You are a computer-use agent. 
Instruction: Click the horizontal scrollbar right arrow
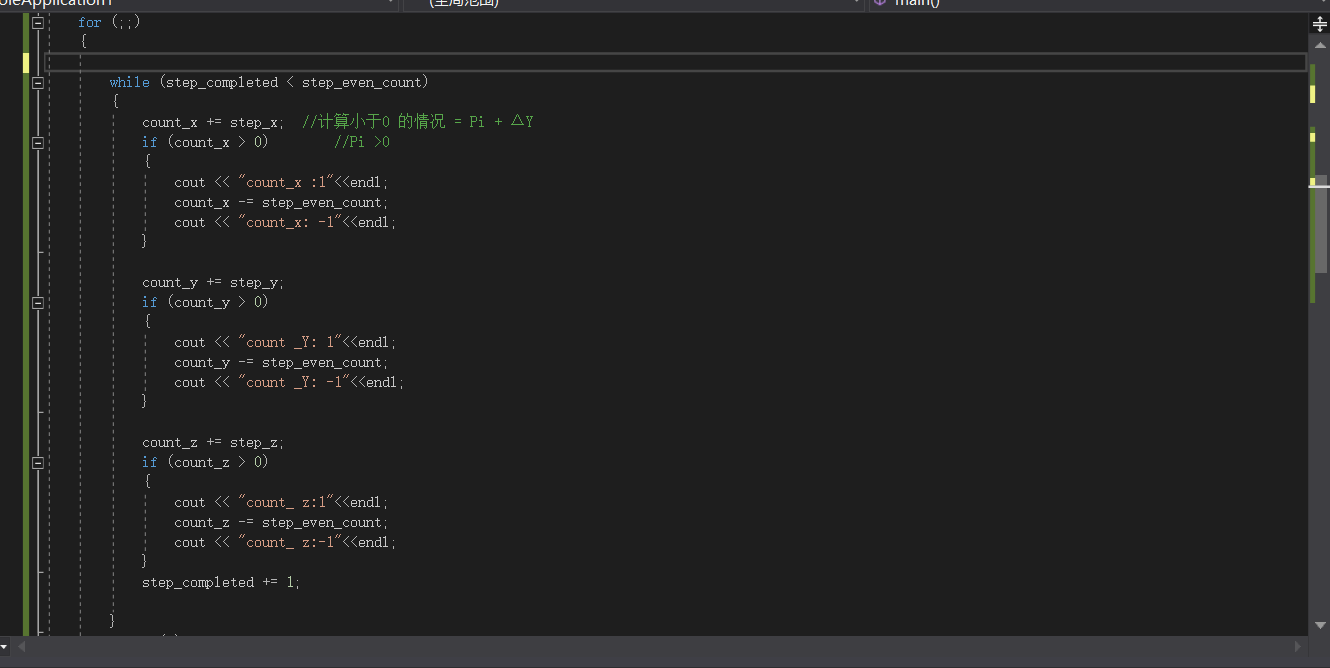1299,647
